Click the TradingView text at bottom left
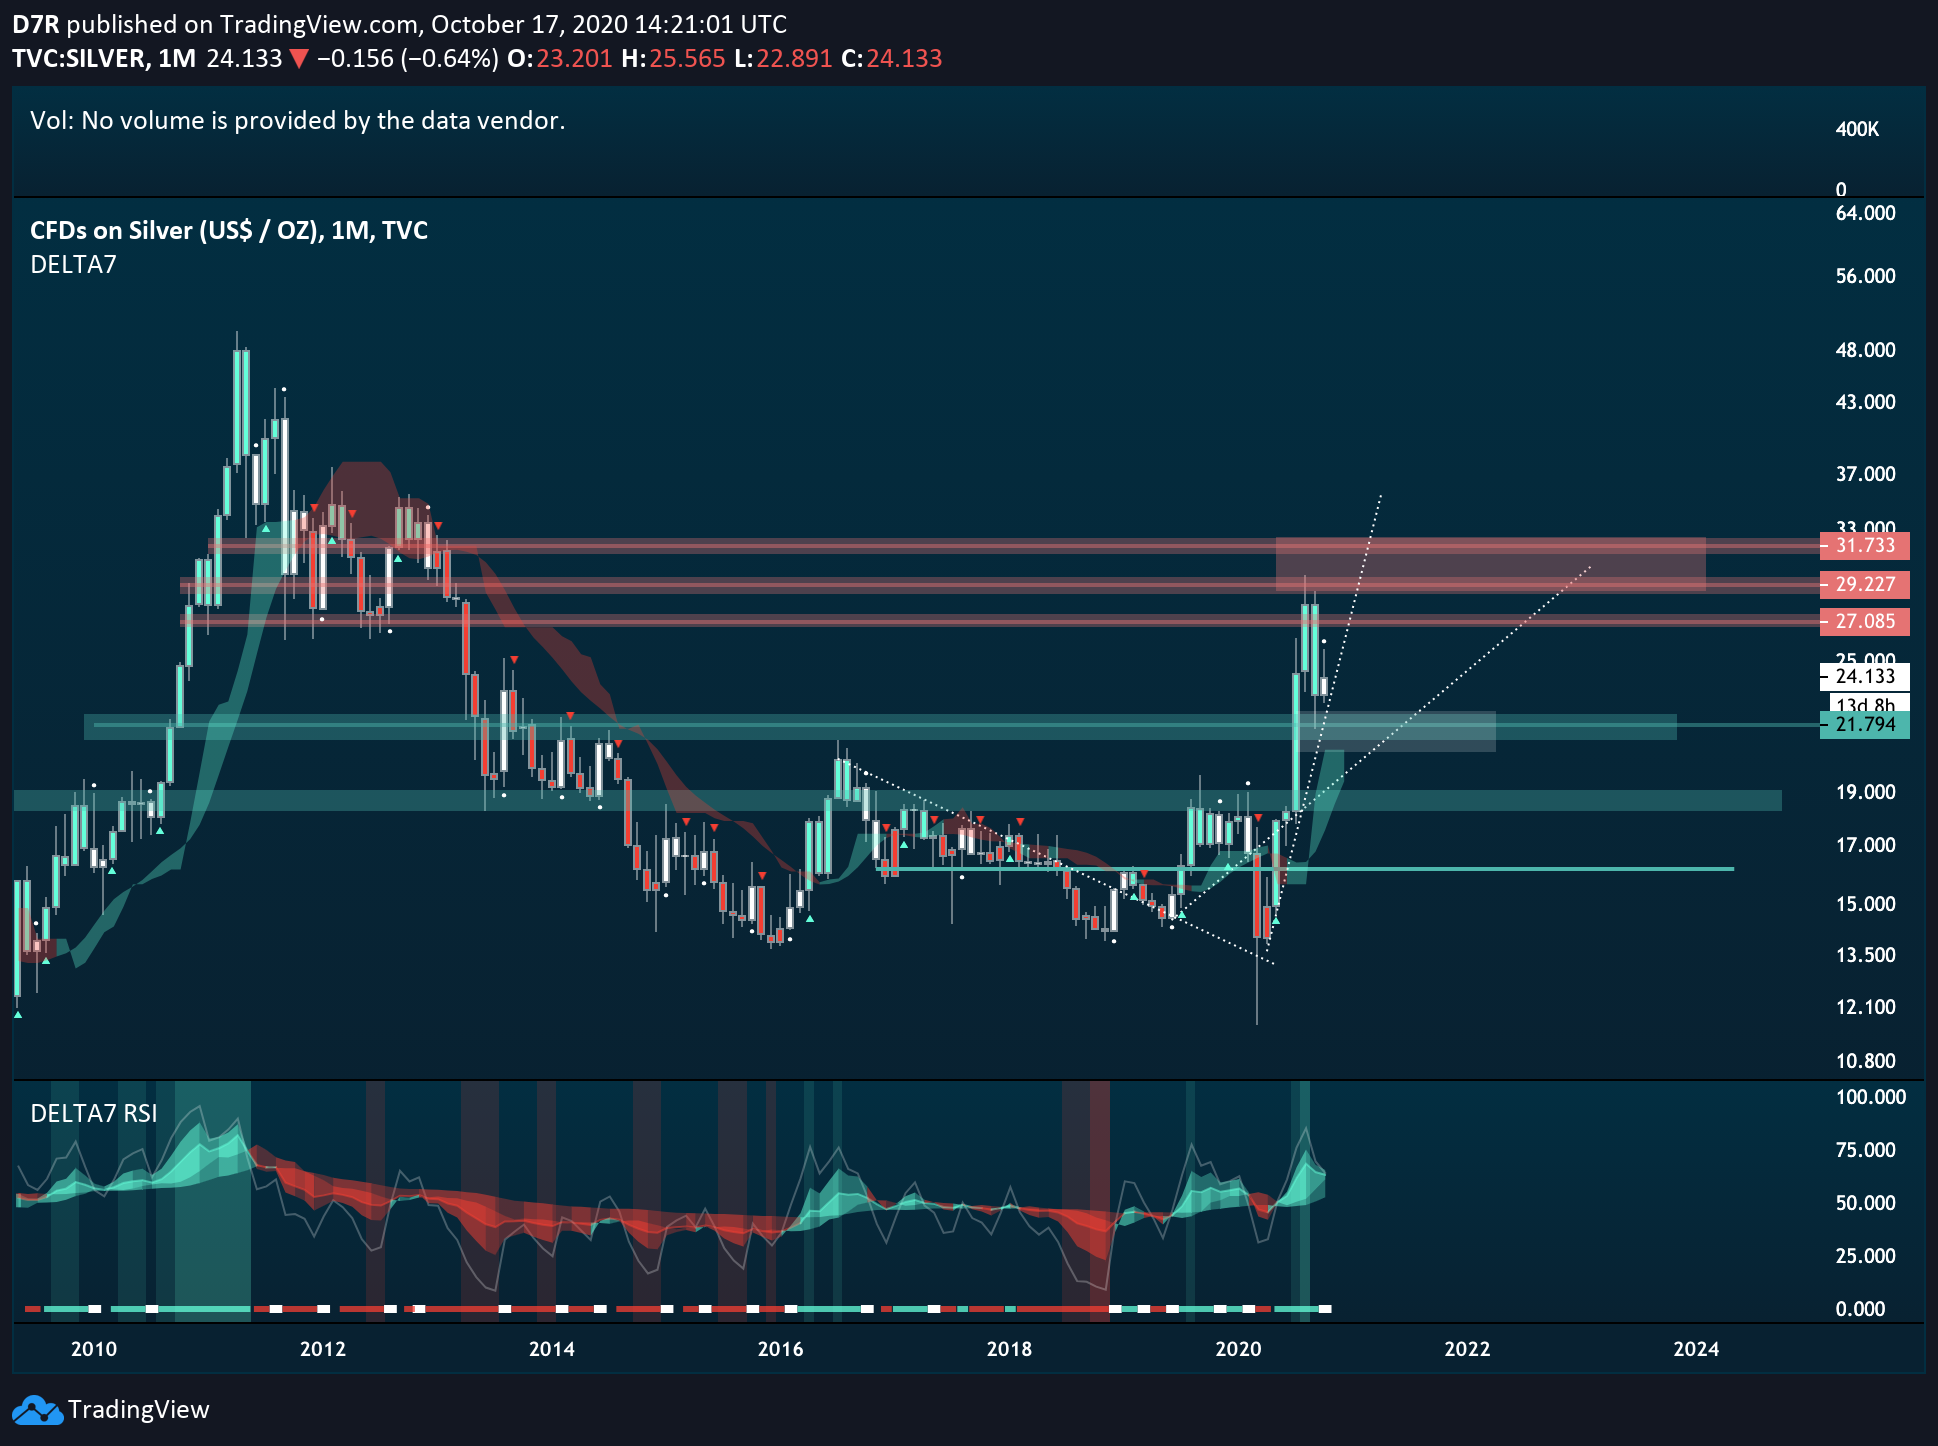 pyautogui.click(x=139, y=1410)
